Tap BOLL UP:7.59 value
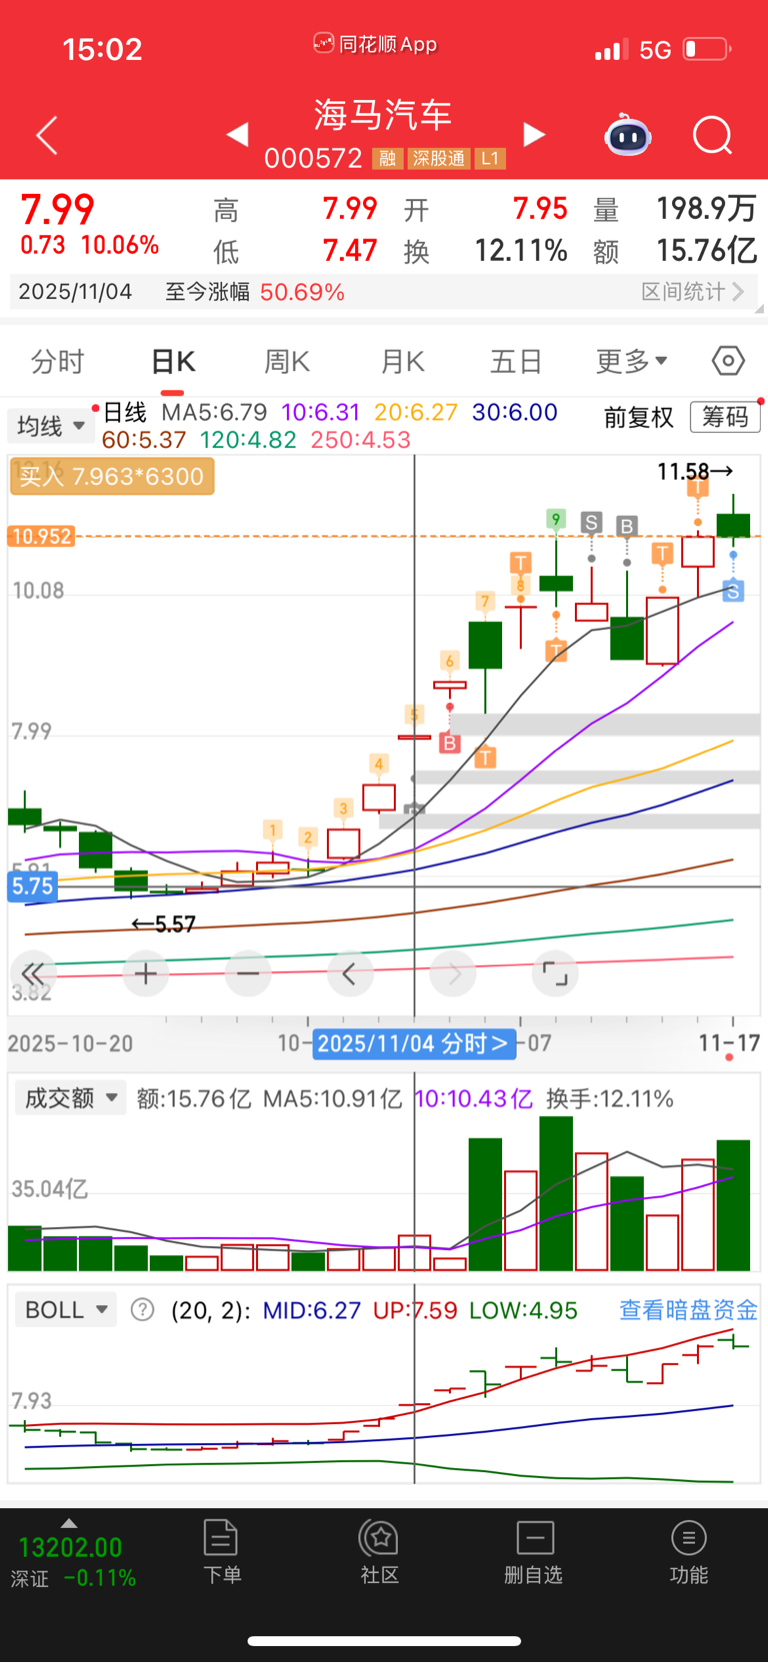The image size is (768, 1663). [415, 1310]
